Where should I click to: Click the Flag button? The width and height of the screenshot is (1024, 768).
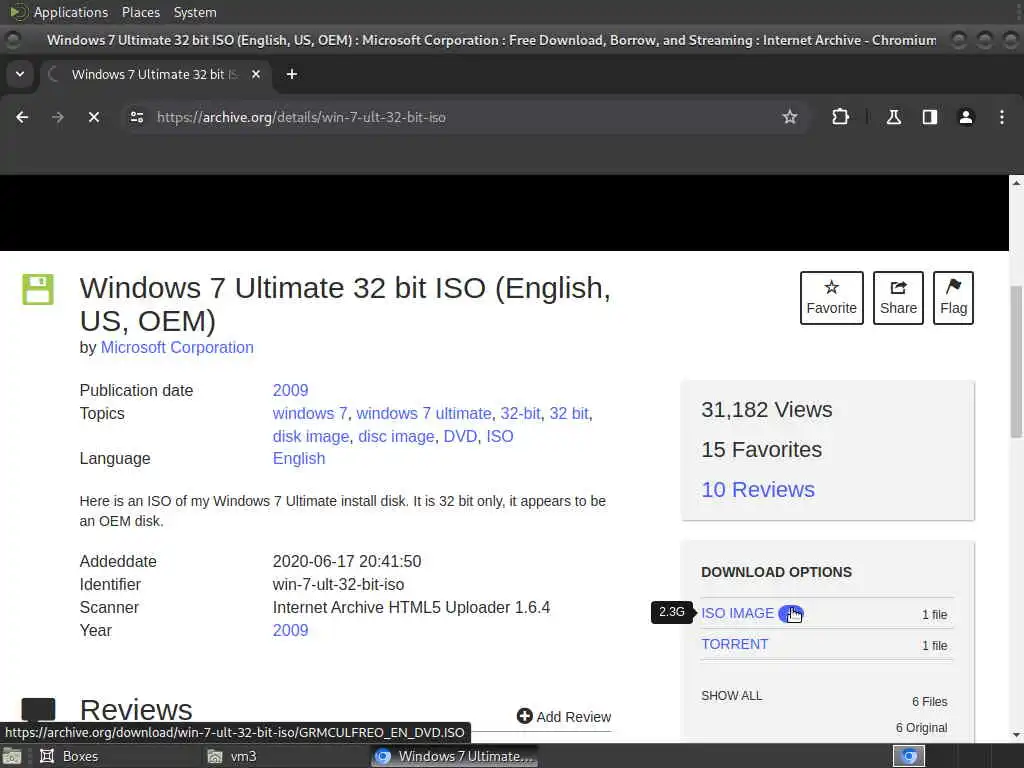pos(953,298)
